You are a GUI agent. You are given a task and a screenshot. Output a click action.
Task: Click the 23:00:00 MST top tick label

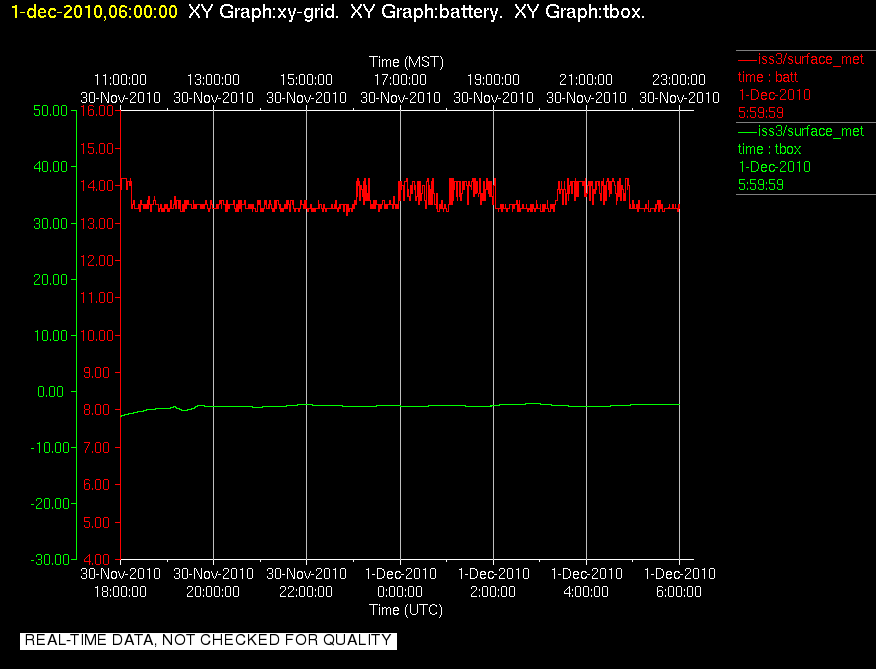(x=679, y=89)
